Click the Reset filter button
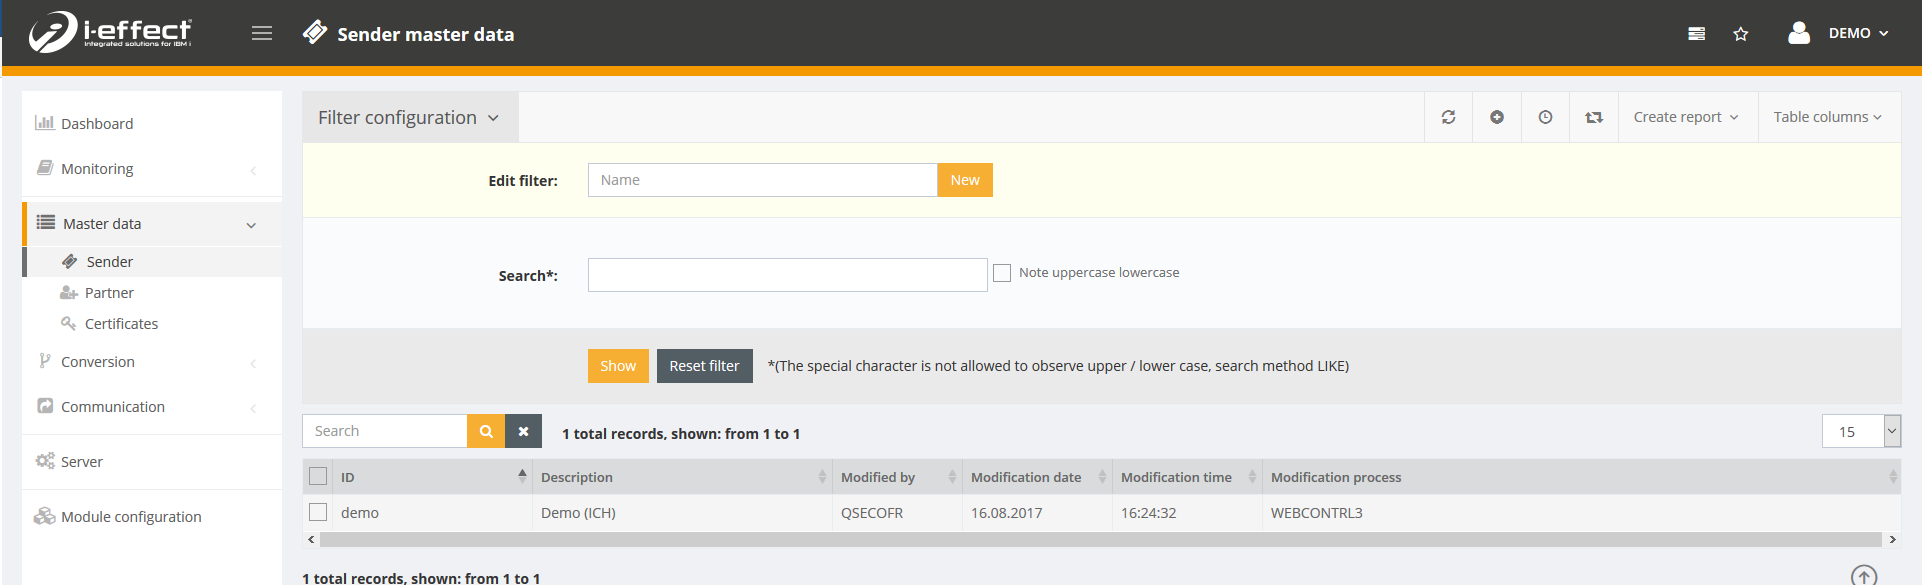Screen dimensions: 1922x585 [704, 366]
